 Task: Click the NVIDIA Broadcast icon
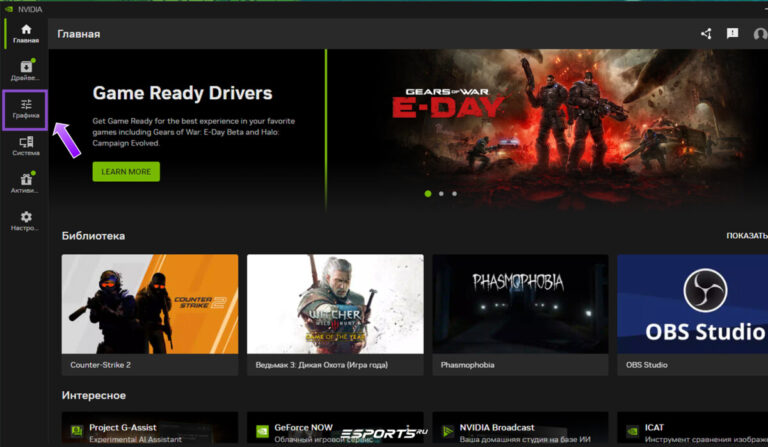pos(448,431)
